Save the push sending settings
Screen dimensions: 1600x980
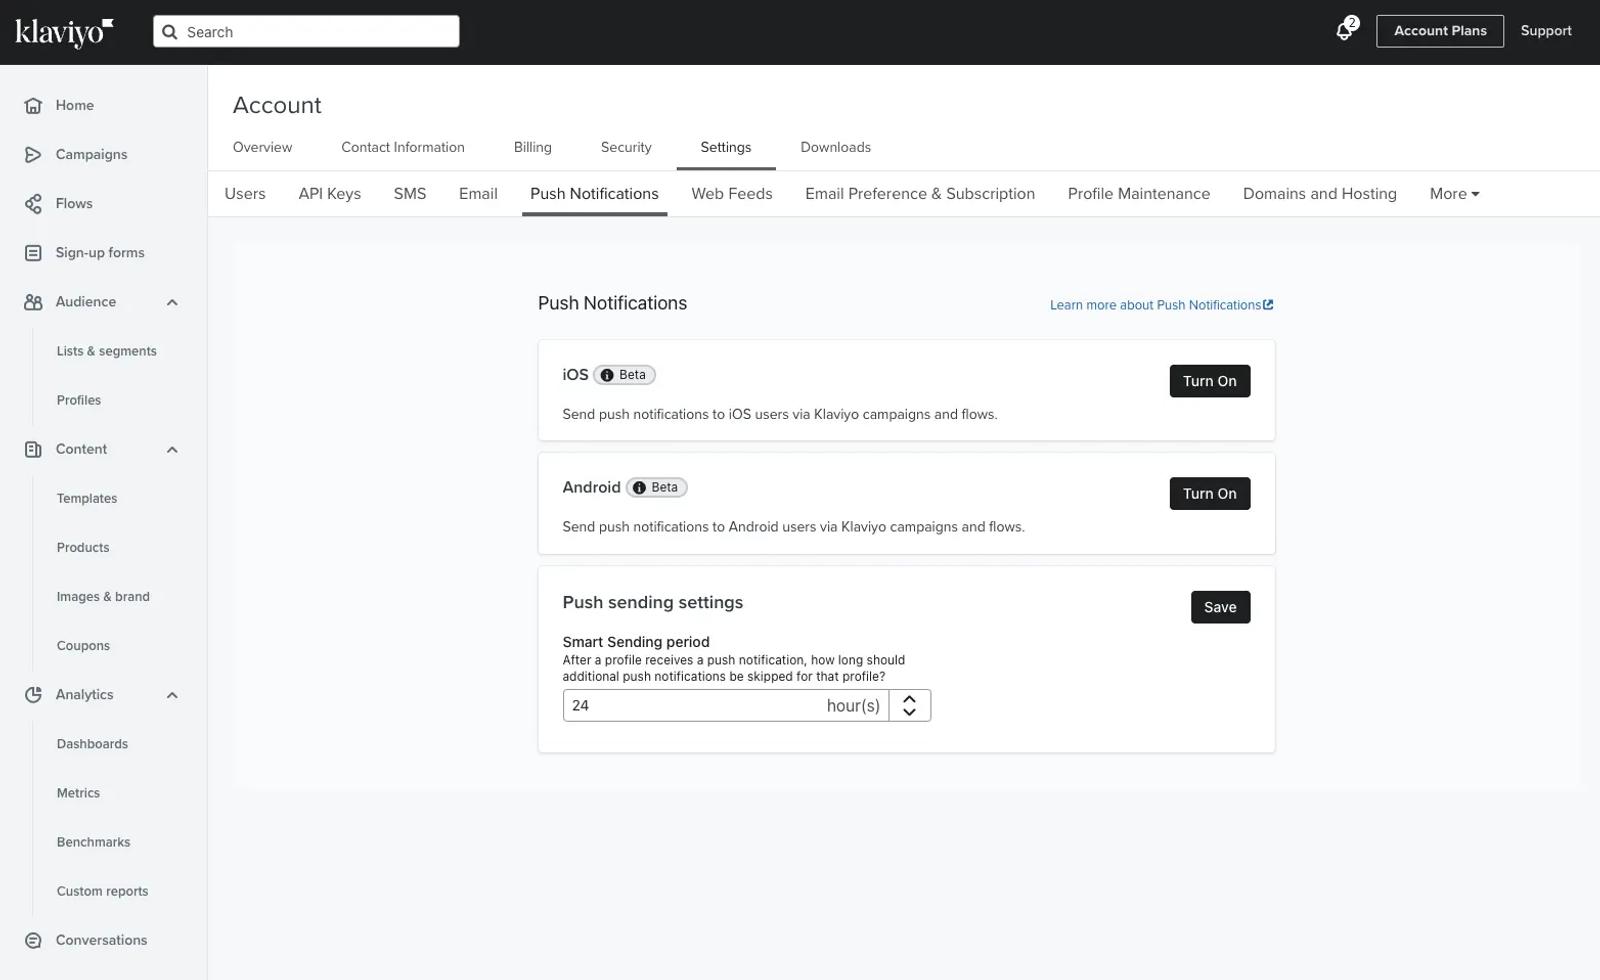click(1220, 607)
